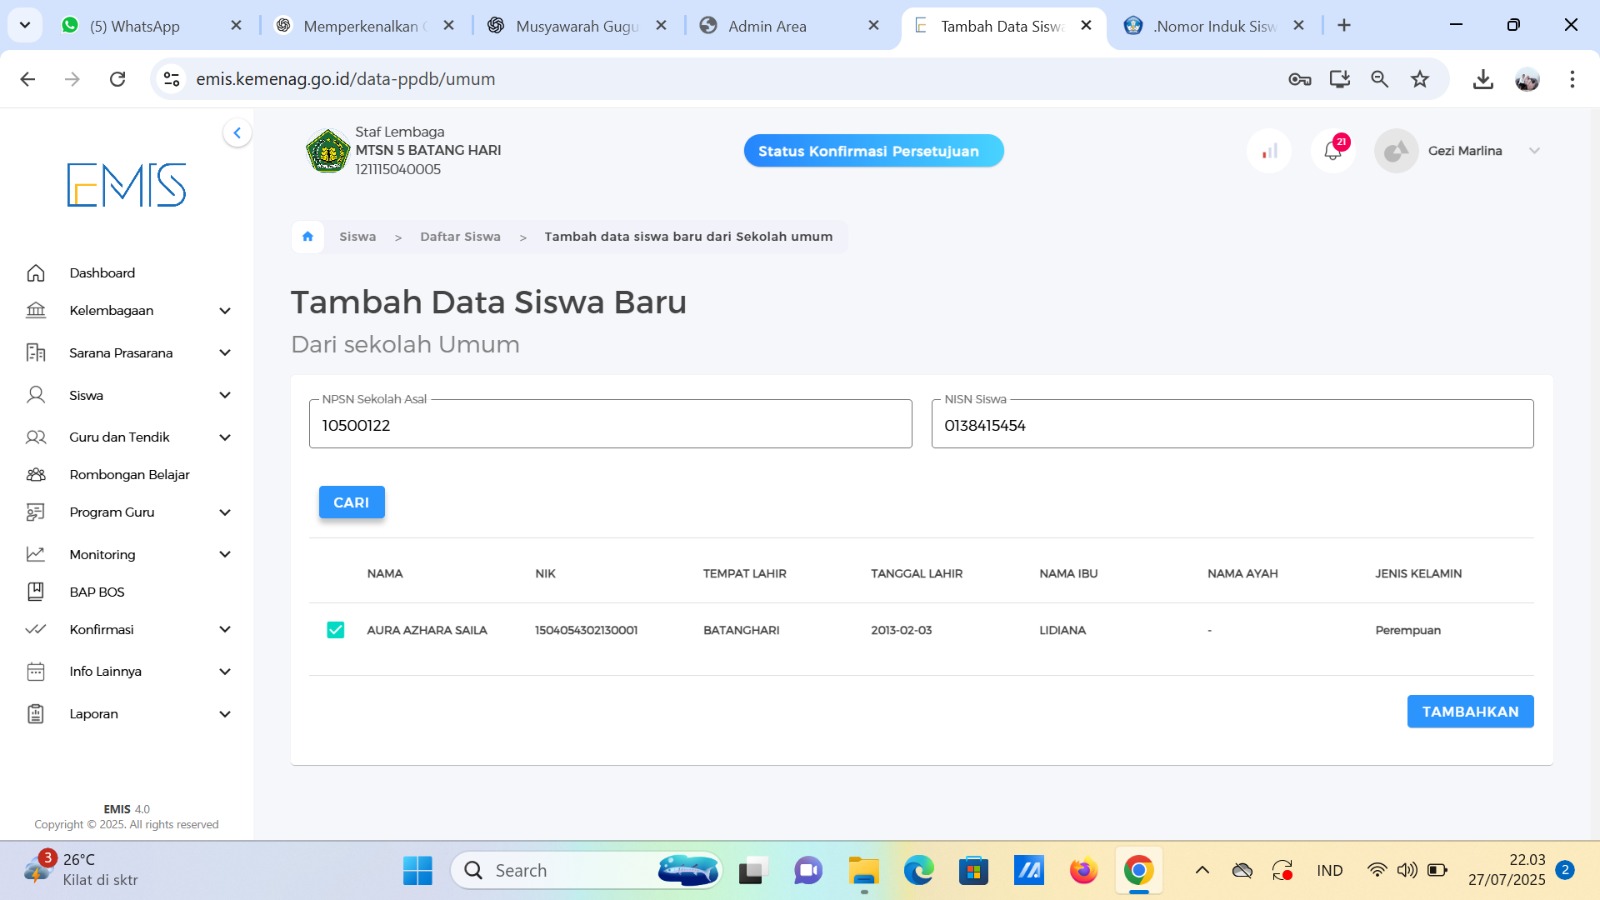1600x900 pixels.
Task: Click the TAMBAHKAN button to add student
Action: coord(1470,711)
